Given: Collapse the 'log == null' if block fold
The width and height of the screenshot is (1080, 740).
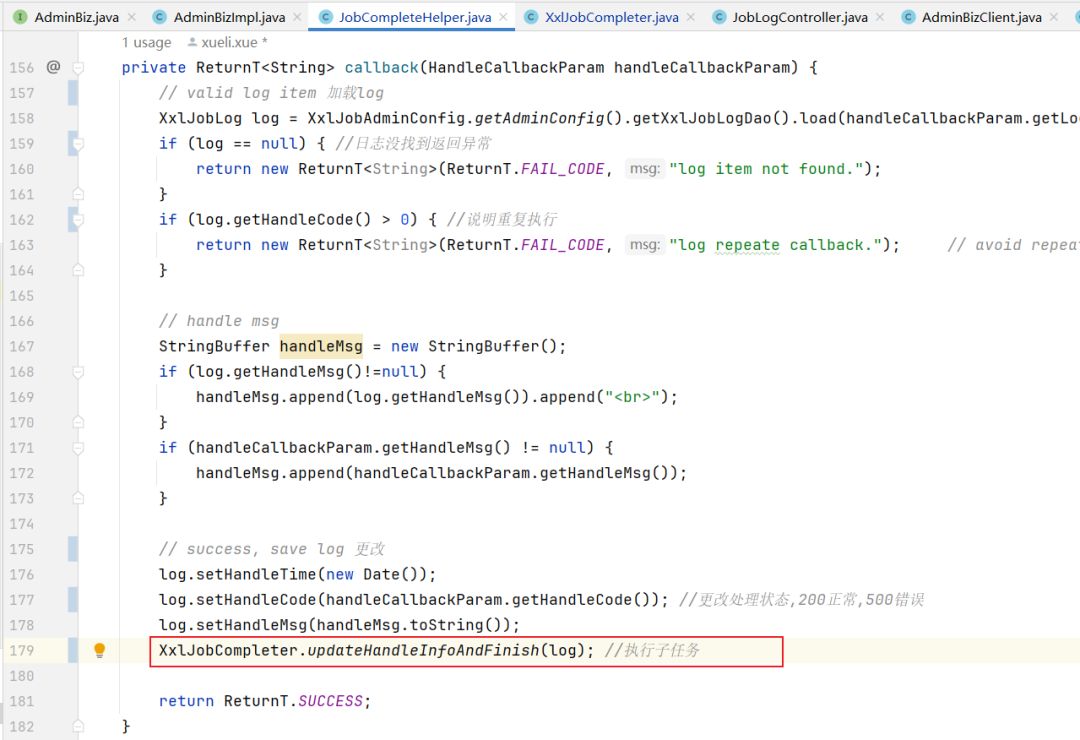Looking at the screenshot, I should (79, 144).
